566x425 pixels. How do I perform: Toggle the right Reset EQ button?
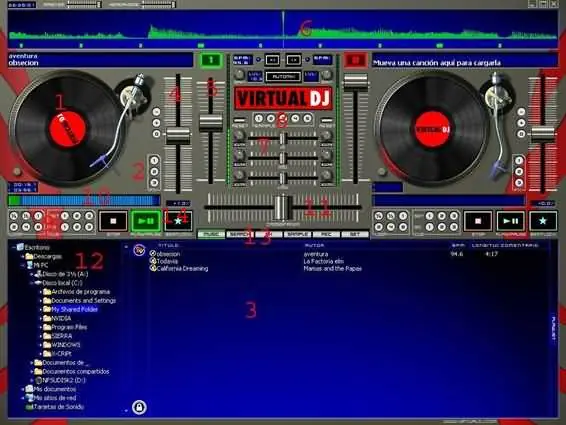pos(326,120)
